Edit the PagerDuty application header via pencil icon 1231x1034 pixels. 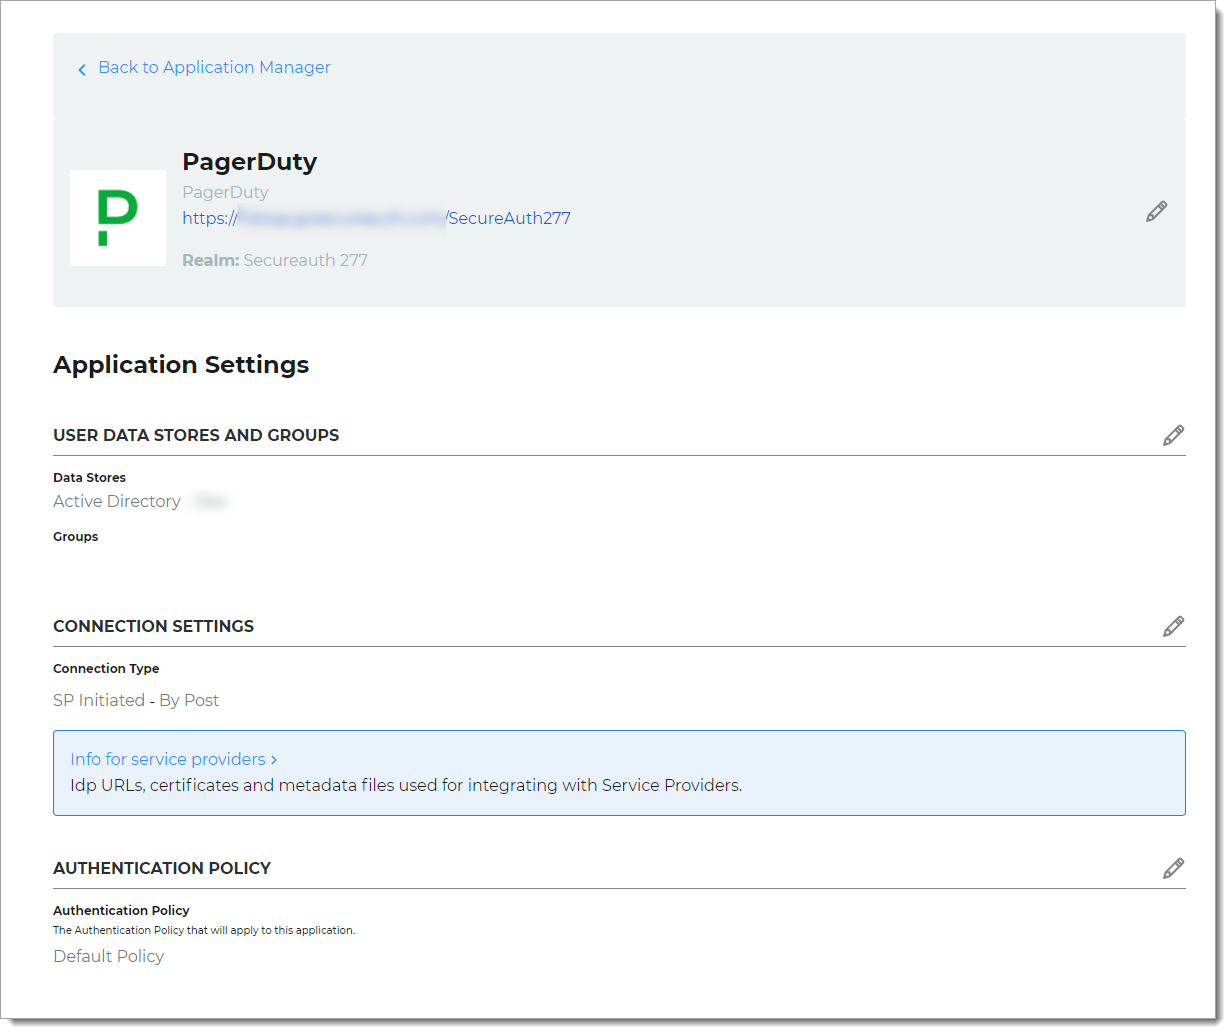coord(1156,211)
